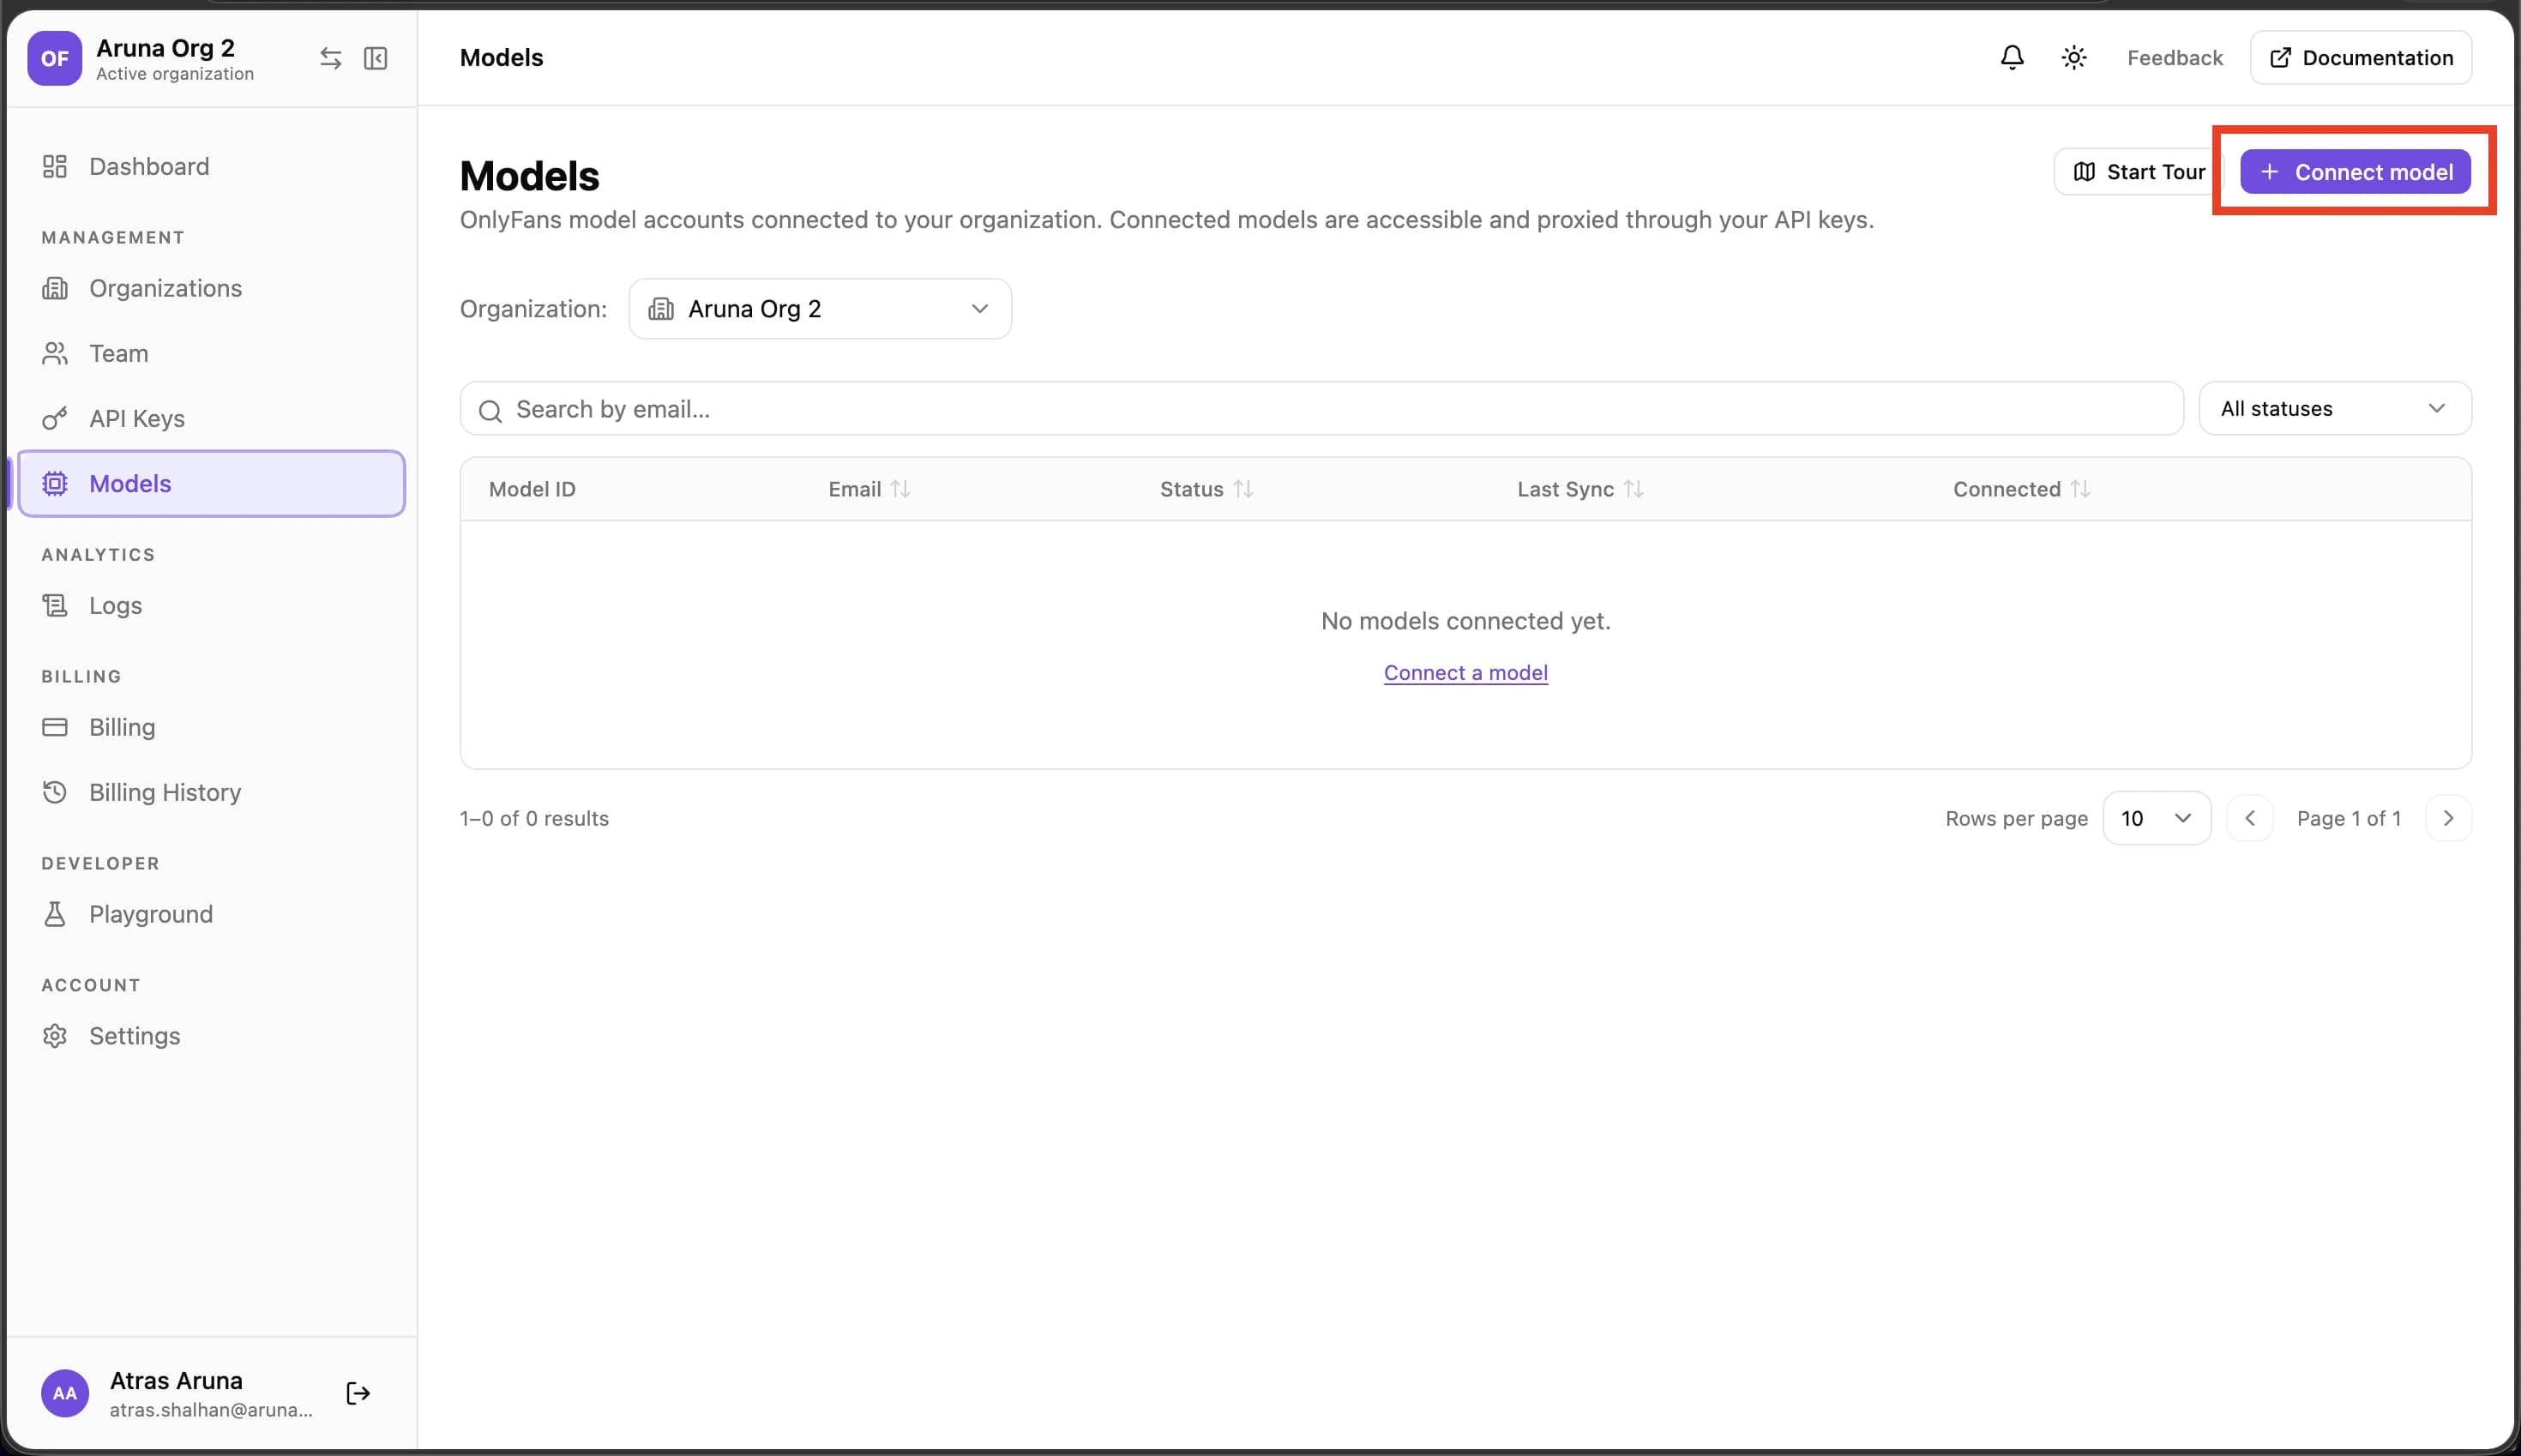Screen dimensions: 2521x1456
Task: Log out using the exit icon
Action: pos(358,1393)
